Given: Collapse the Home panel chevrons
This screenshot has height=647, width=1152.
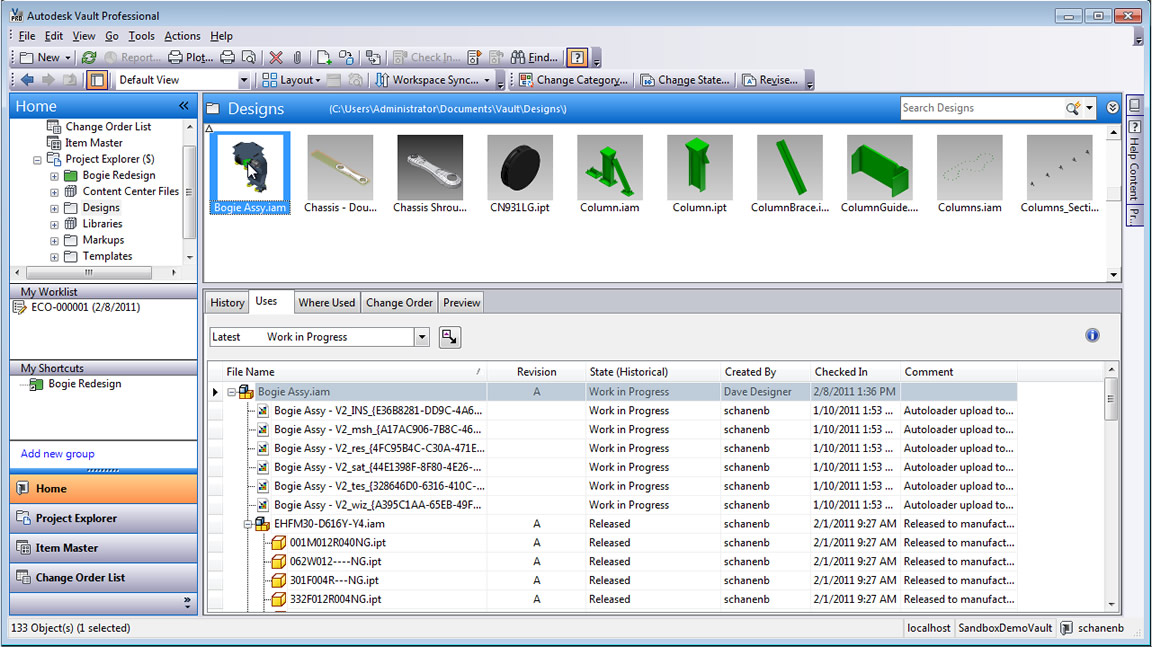Looking at the screenshot, I should click(184, 106).
